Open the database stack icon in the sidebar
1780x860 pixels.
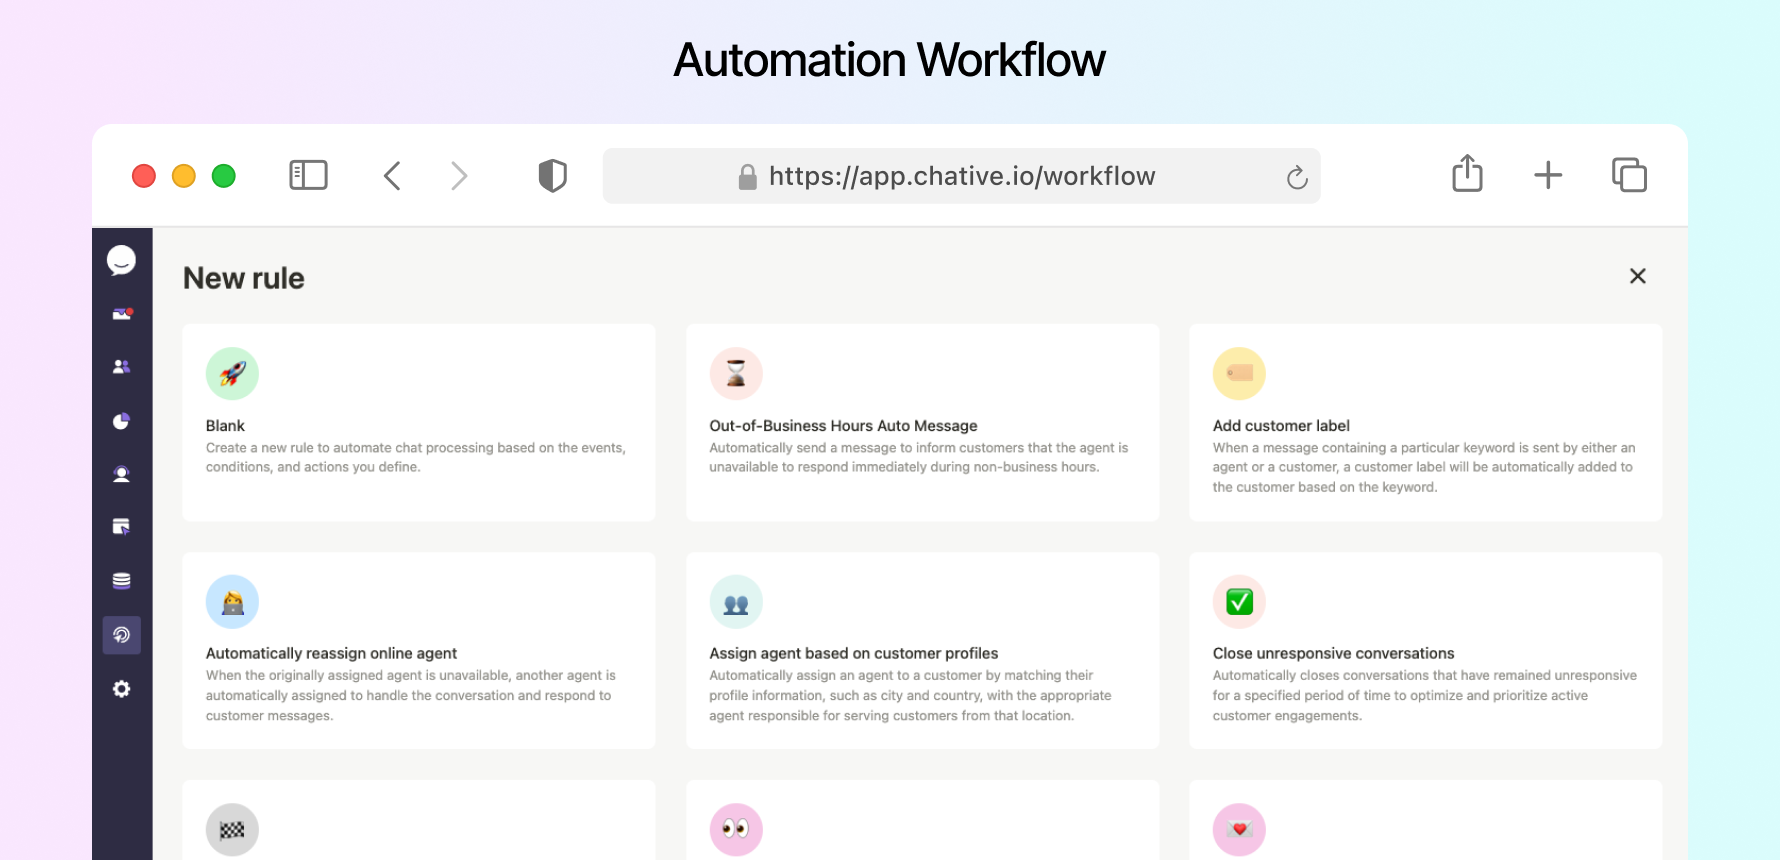tap(121, 581)
